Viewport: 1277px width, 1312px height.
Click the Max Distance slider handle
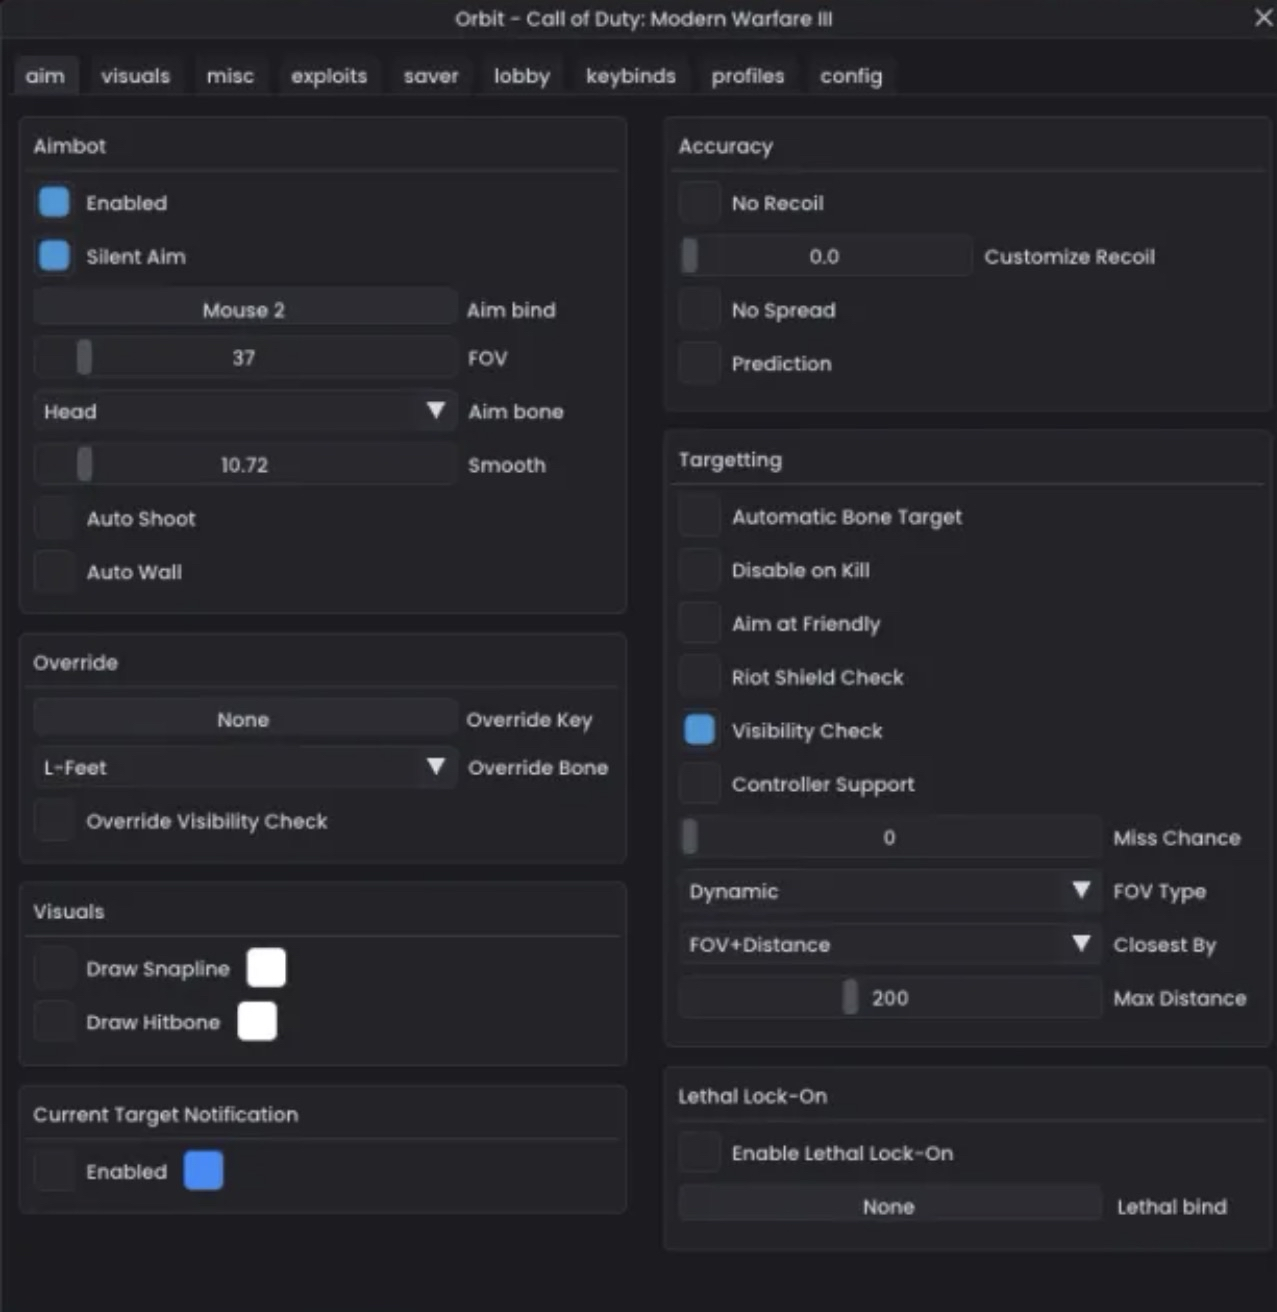850,997
